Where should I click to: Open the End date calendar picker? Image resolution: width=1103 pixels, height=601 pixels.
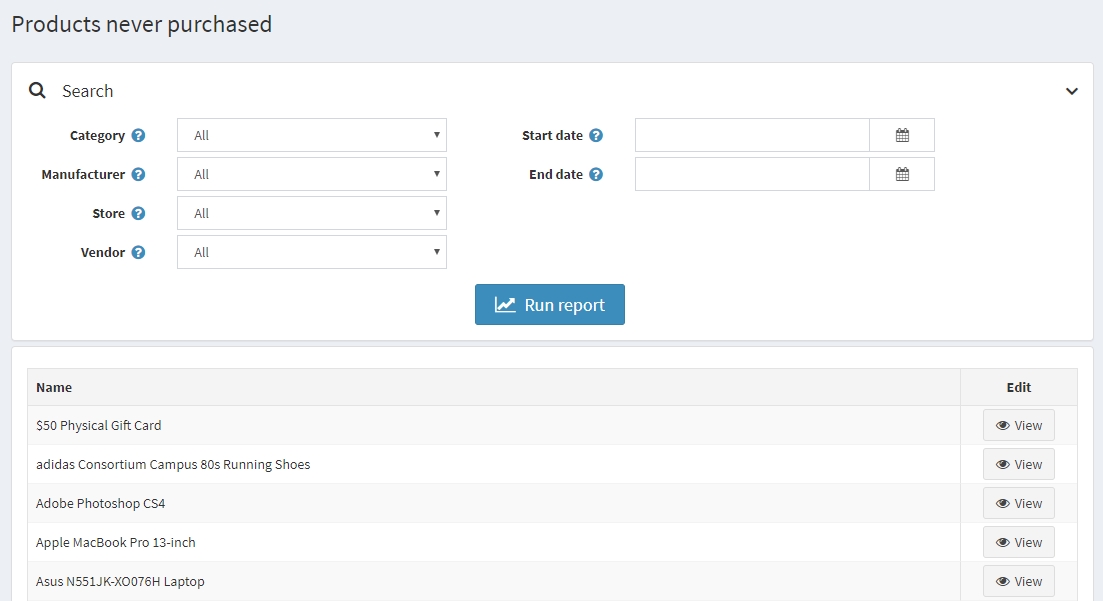901,174
